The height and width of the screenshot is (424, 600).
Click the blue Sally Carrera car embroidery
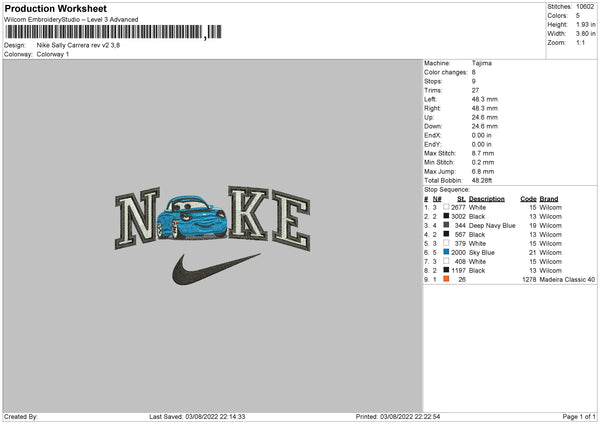point(192,218)
